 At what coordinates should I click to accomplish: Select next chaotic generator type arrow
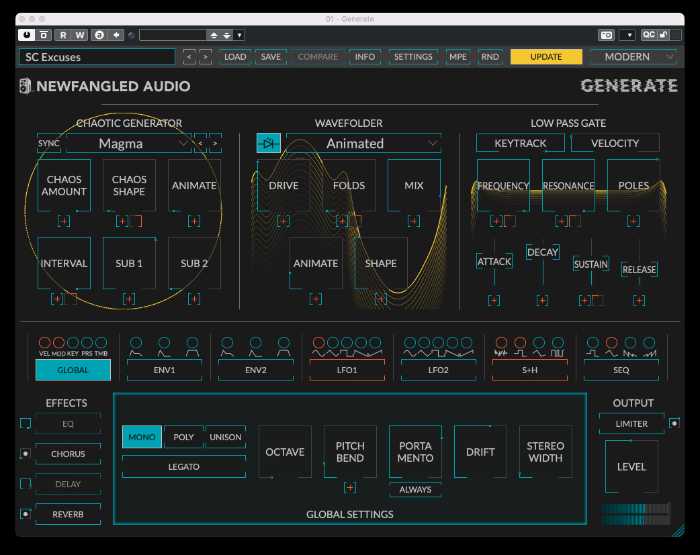click(x=215, y=143)
